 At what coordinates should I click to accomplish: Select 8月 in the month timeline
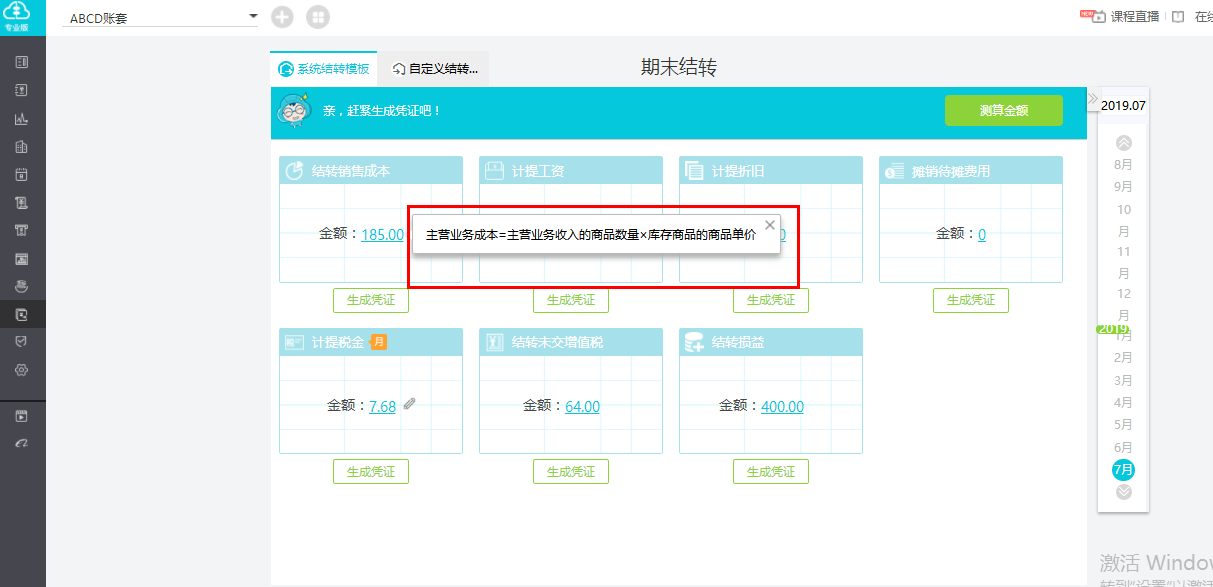click(x=1124, y=165)
